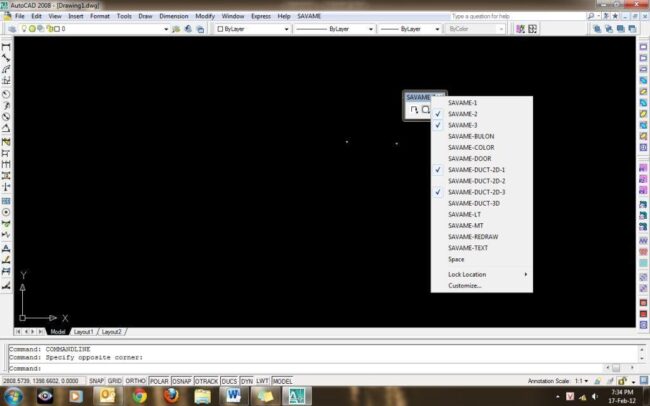Image resolution: width=650 pixels, height=406 pixels.
Task: Select the baseline dimension tool
Action: click(6, 153)
